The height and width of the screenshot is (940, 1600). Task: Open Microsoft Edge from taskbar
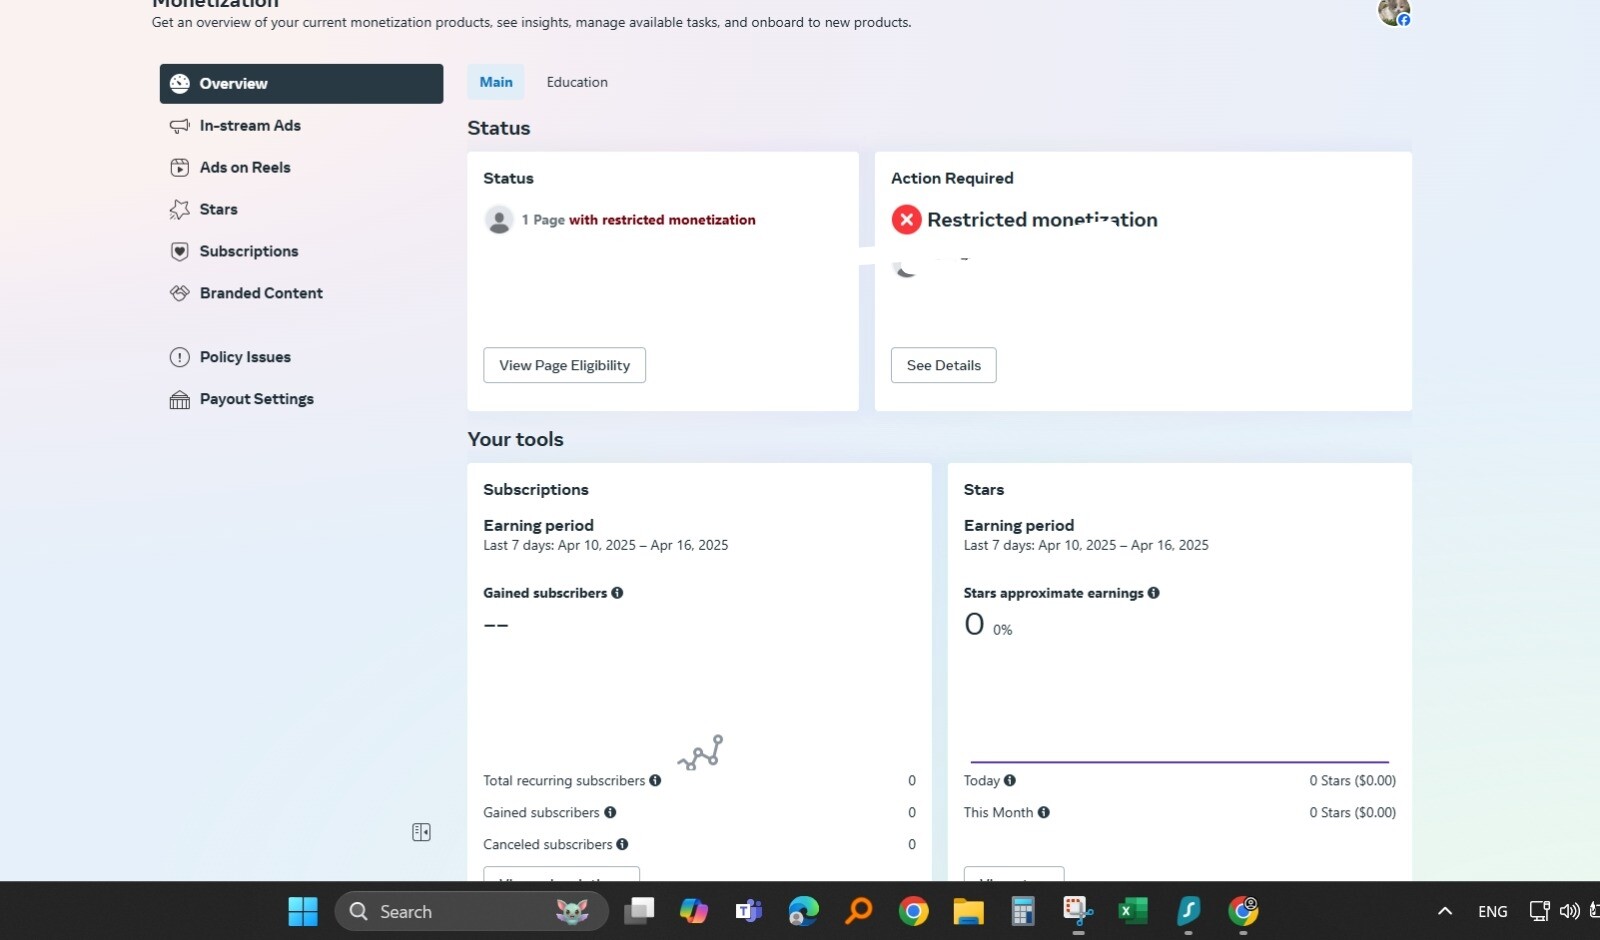pos(804,912)
